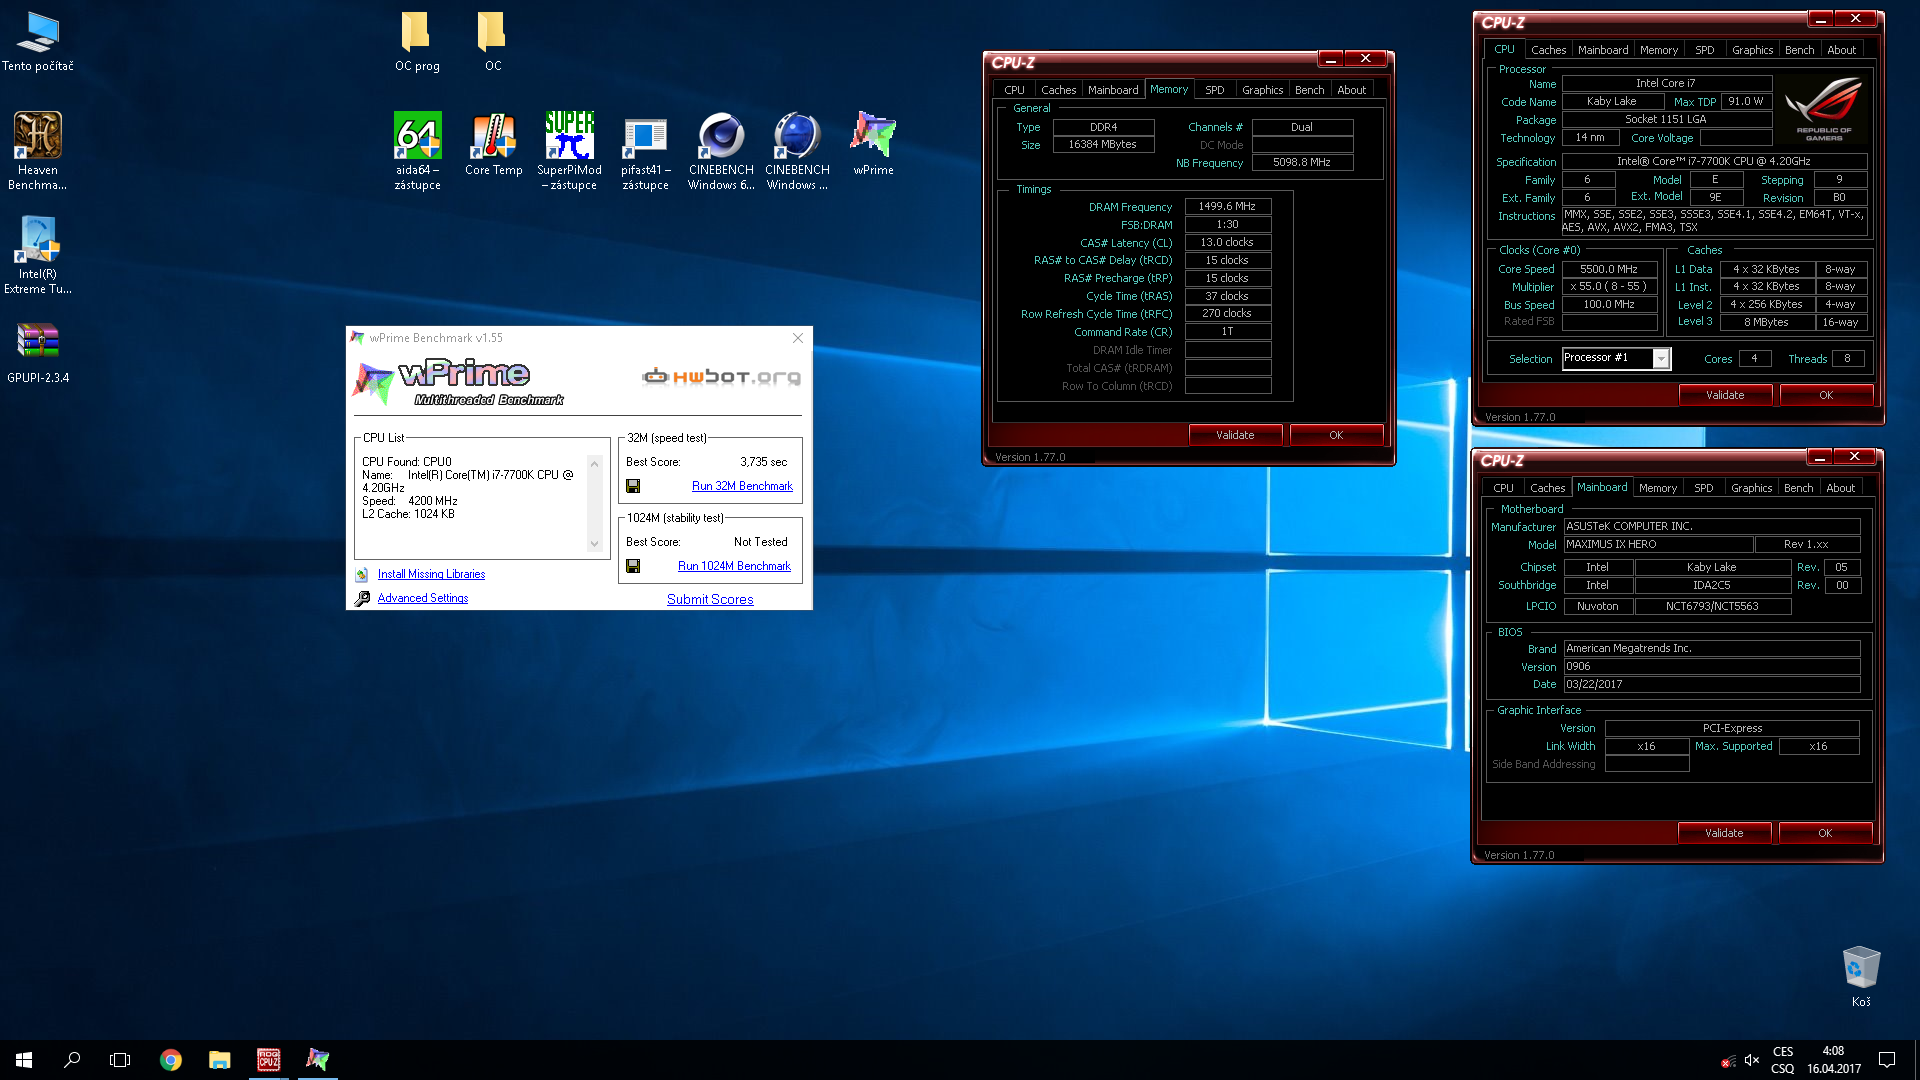Click BIOS Version field 0906
The height and width of the screenshot is (1080, 1920).
[1712, 667]
